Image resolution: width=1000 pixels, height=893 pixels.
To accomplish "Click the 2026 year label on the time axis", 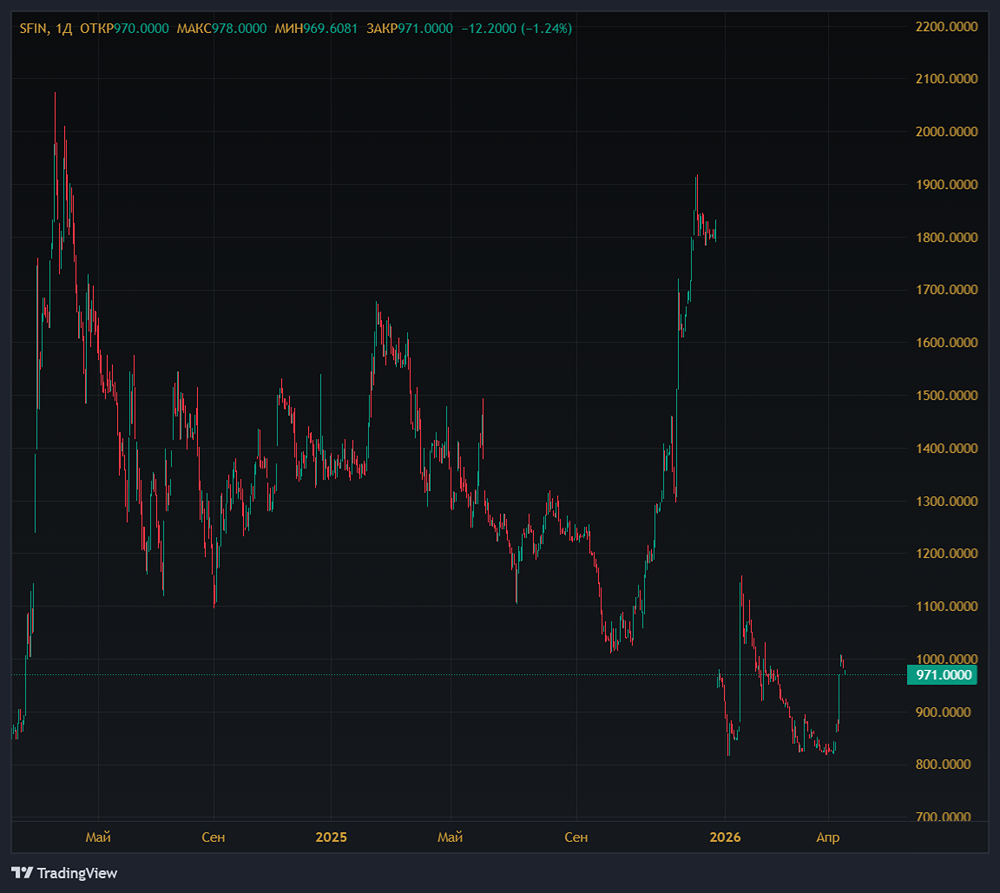I will tap(725, 836).
